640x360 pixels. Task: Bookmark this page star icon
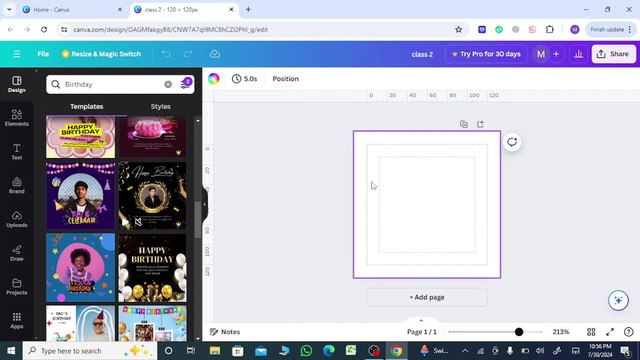(x=458, y=29)
